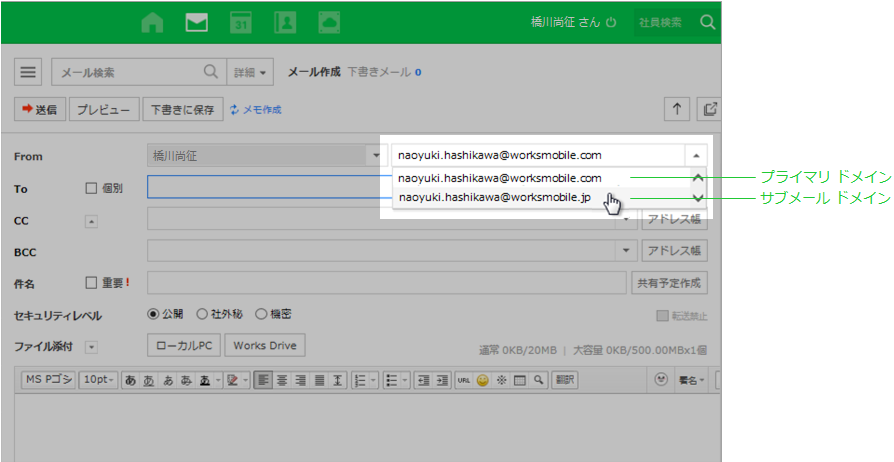Screen dimensions: 894x462
Task: Select 機密 security level
Action: coord(261,314)
